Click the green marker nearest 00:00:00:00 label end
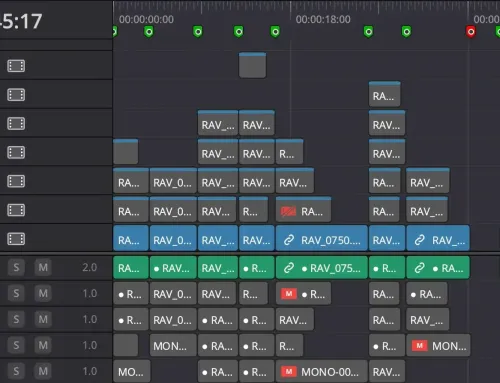Image resolution: width=500 pixels, height=383 pixels. click(198, 32)
